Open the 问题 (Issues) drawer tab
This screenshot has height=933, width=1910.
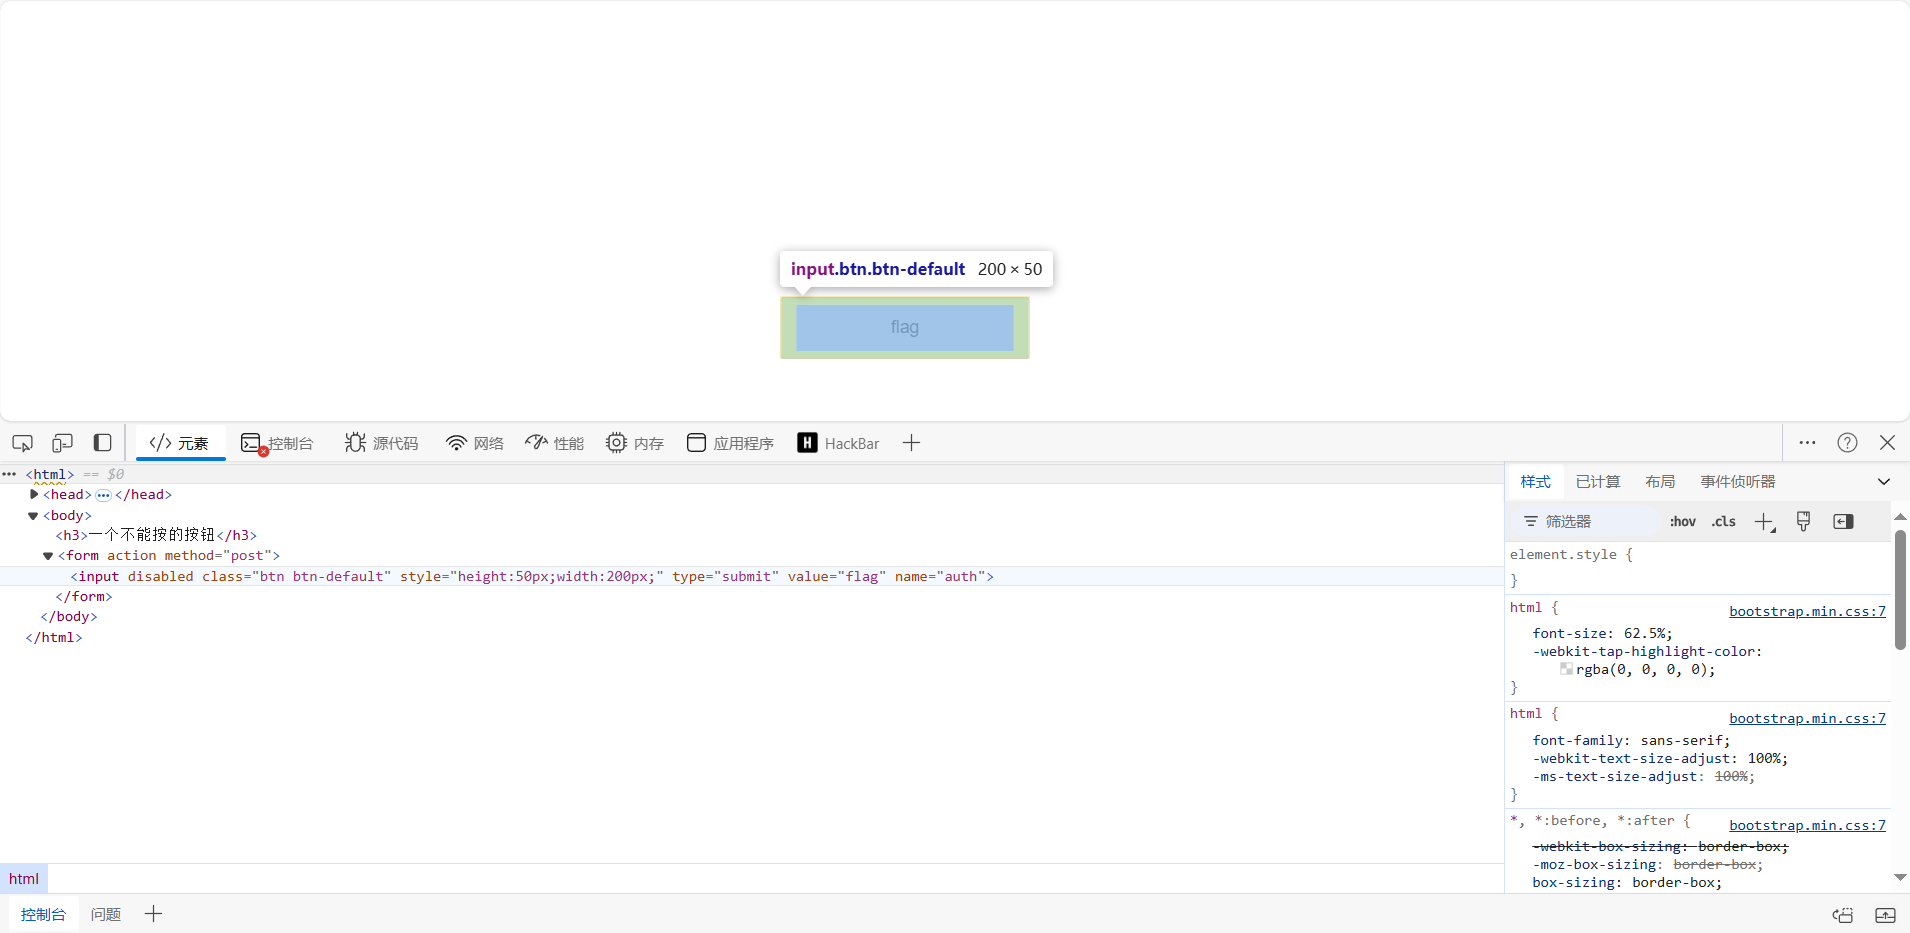pyautogui.click(x=106, y=914)
